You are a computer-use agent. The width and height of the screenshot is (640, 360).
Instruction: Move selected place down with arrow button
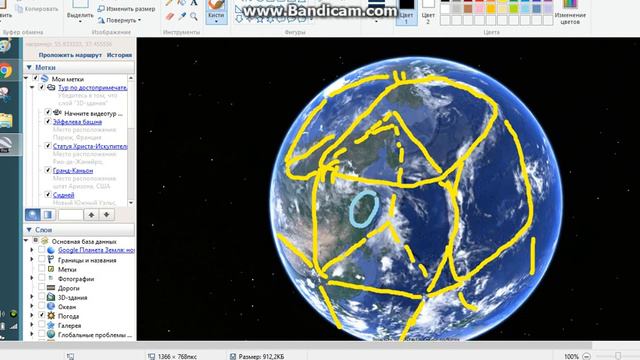[x=107, y=215]
